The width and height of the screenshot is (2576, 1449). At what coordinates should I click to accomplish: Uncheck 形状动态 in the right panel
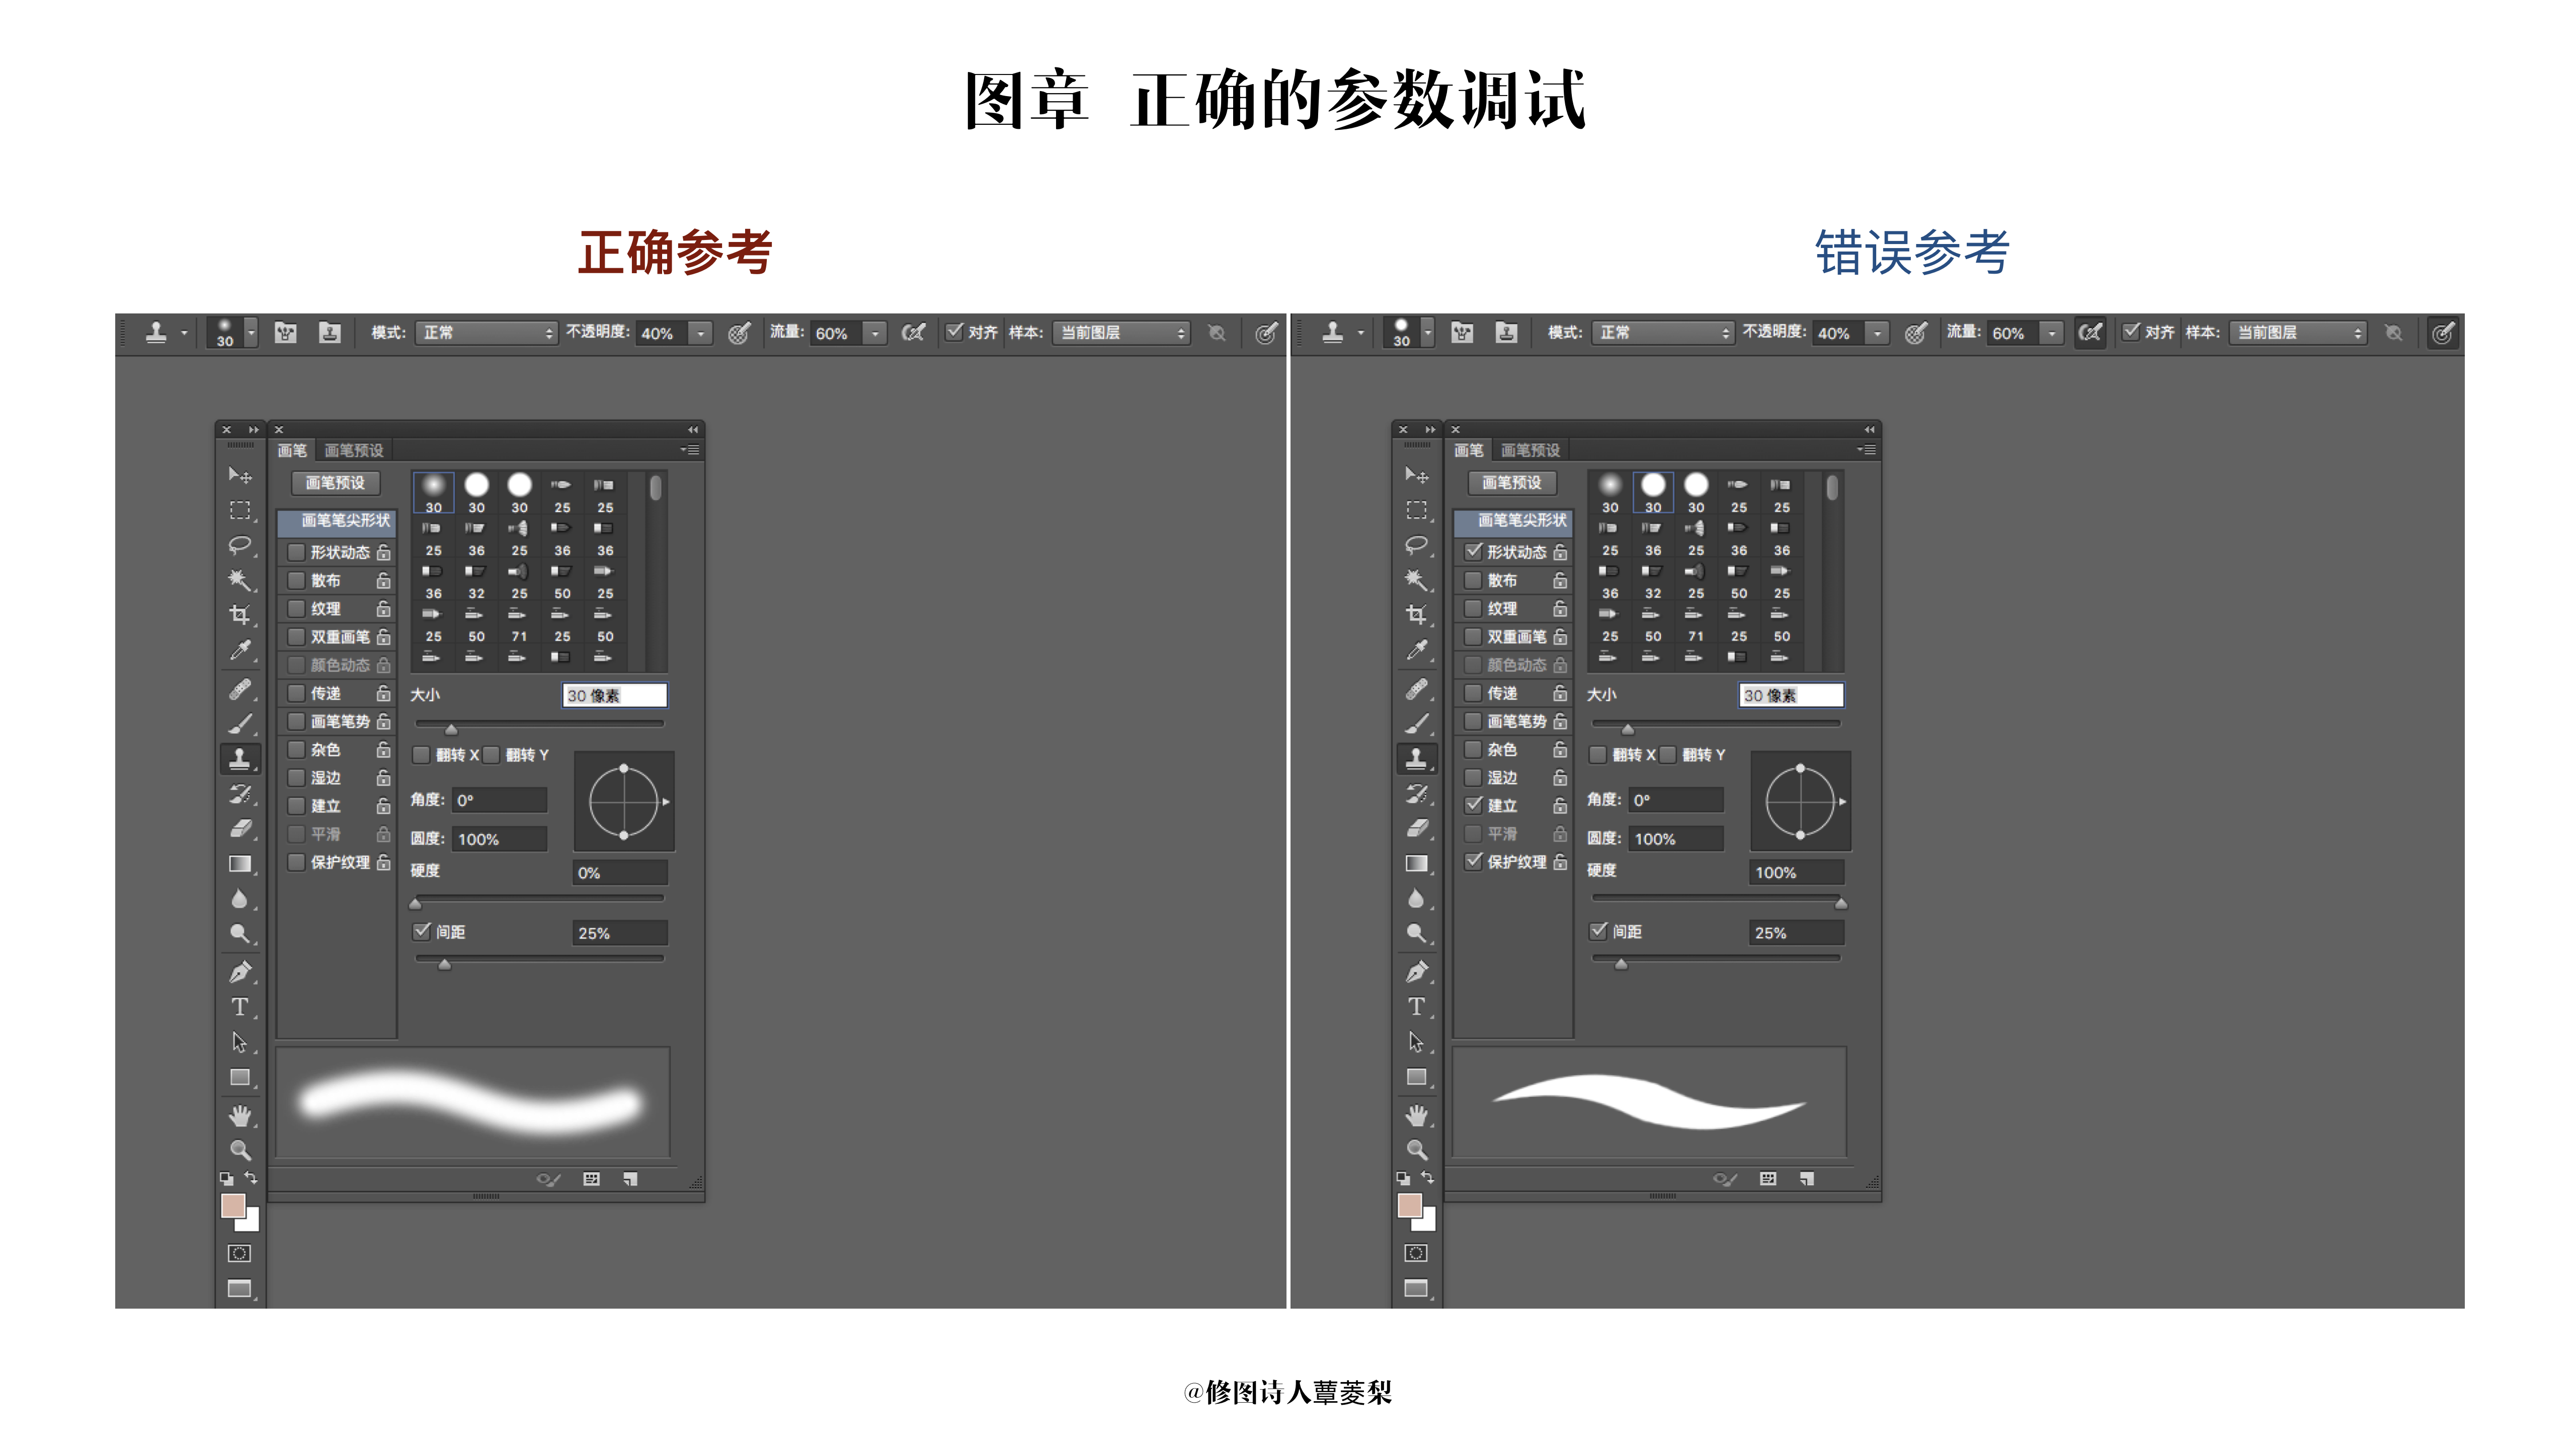coord(1473,552)
